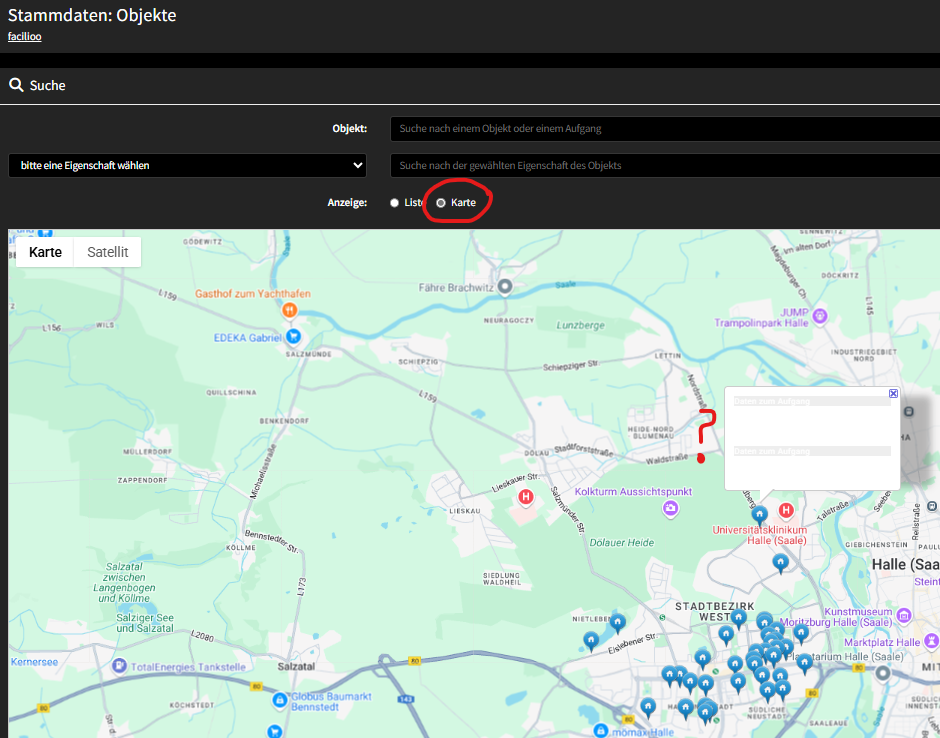The image size is (940, 738).
Task: Click the Fähre Brachwitz ferry marker
Action: pos(505,287)
